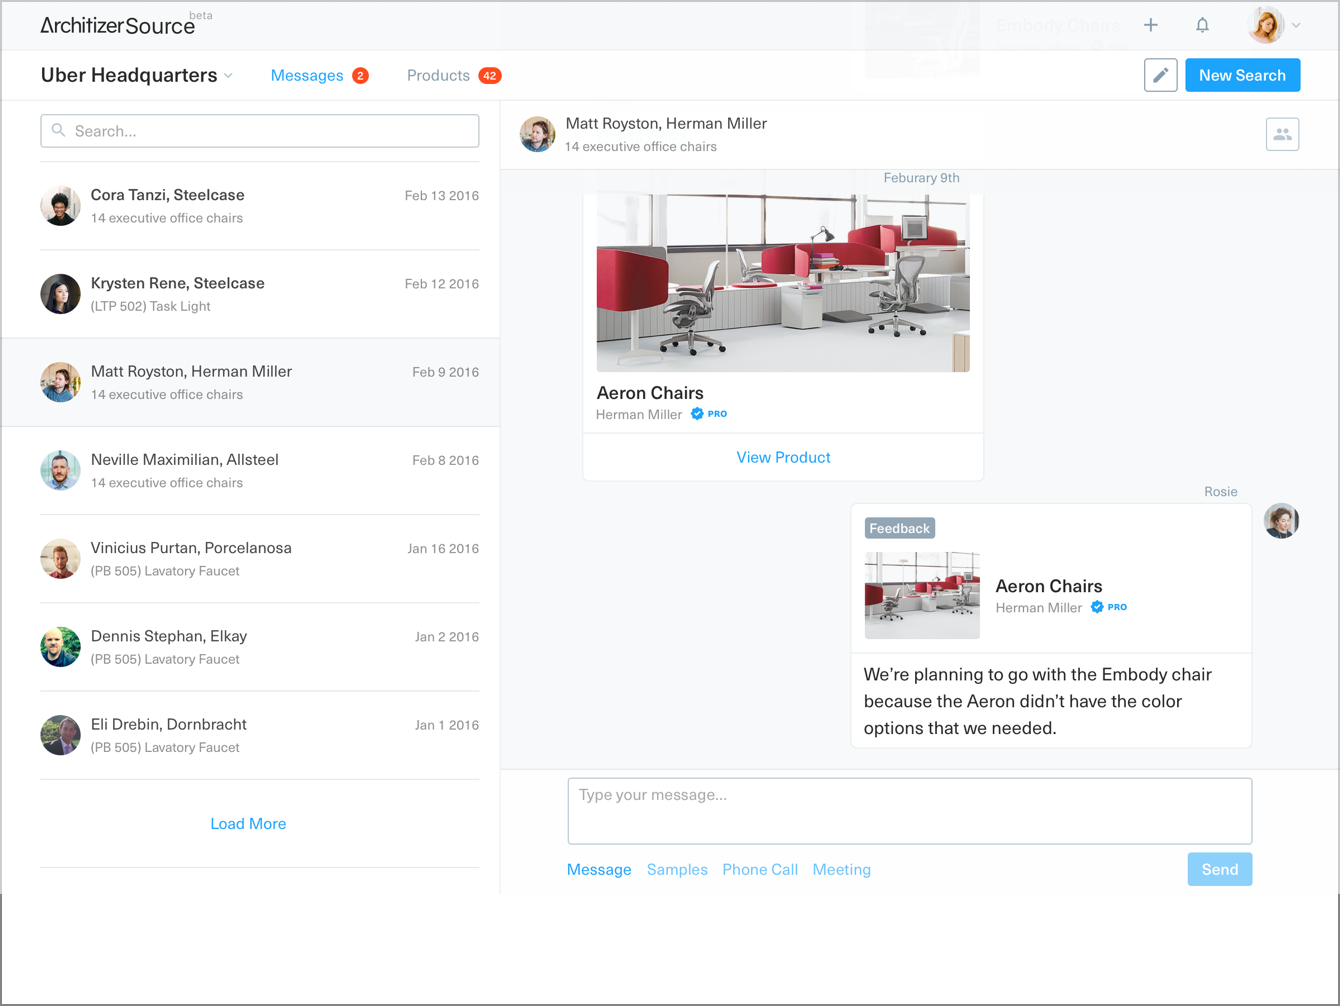Screen dimensions: 1340x1006
Task: Select the Samples compose tab
Action: [x=677, y=870]
